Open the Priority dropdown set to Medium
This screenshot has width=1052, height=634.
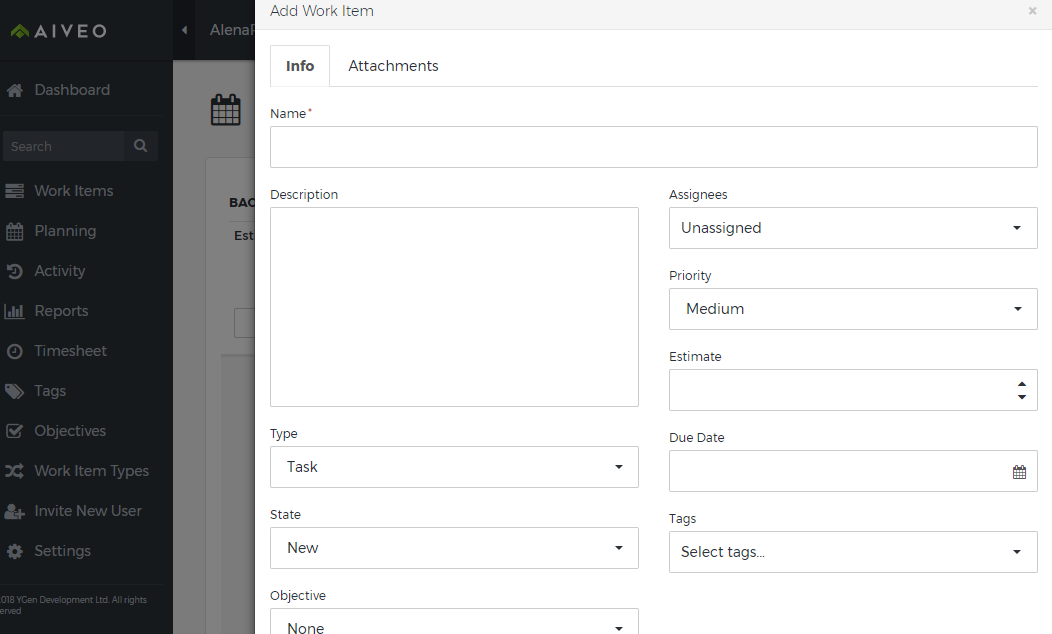click(852, 309)
